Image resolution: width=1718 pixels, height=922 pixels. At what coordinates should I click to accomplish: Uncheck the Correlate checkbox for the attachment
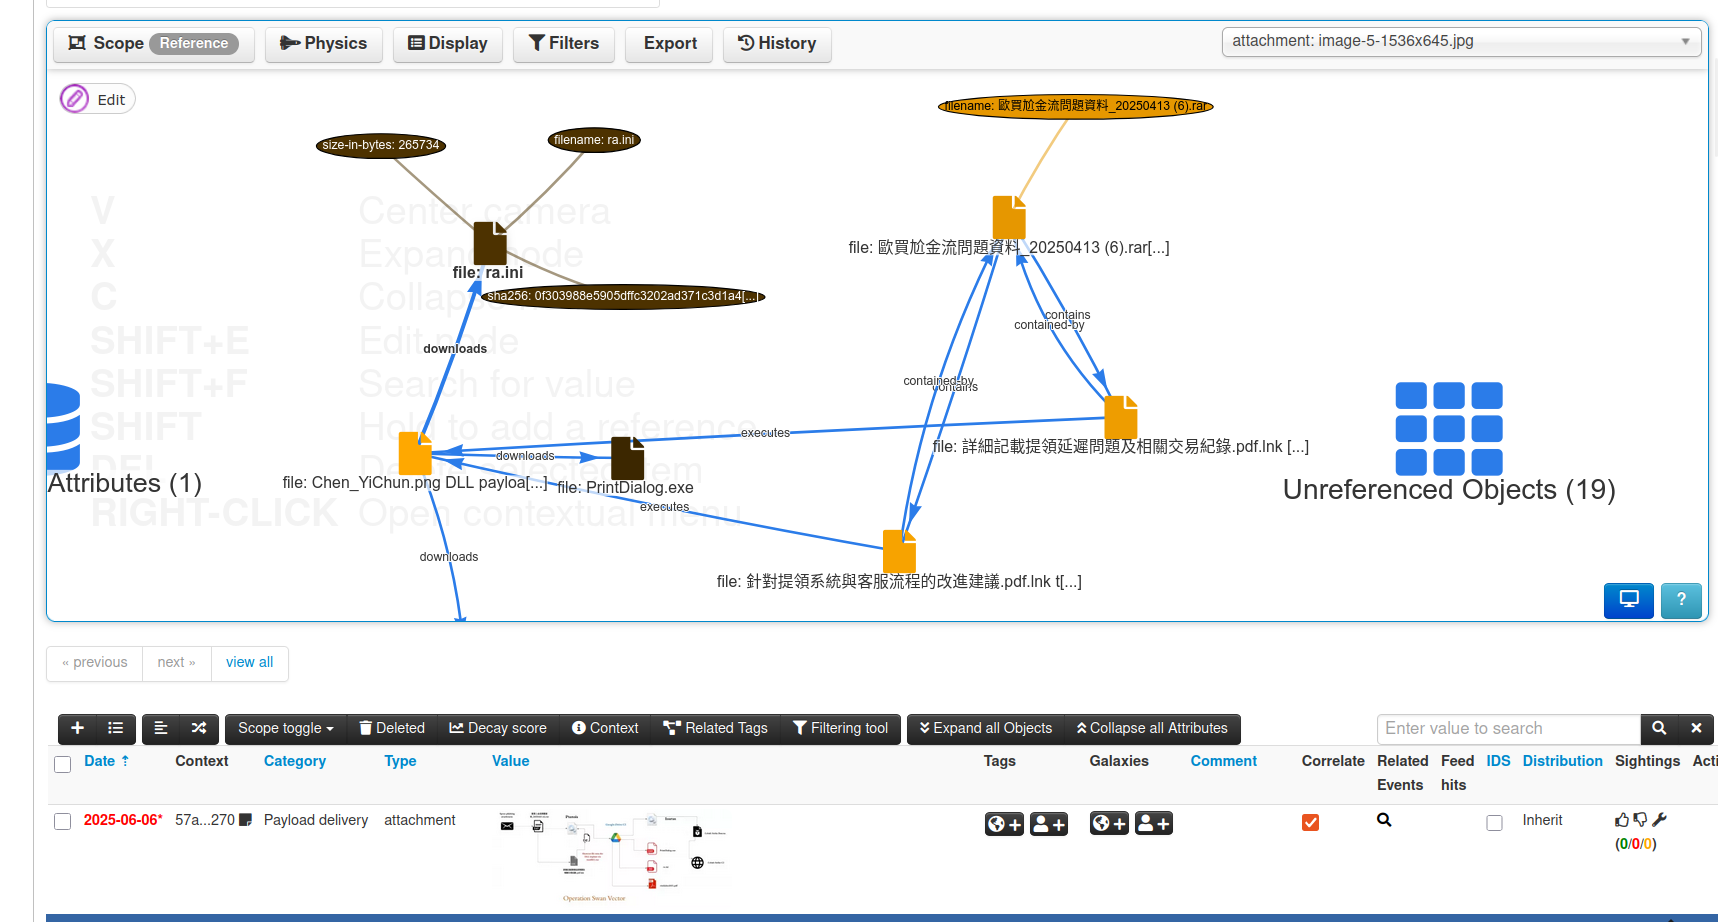[1310, 822]
